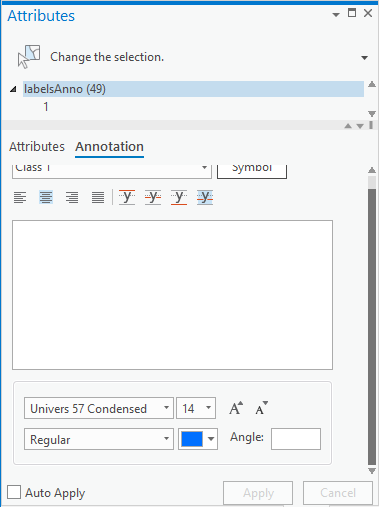Switch to the Attributes tab
379x507 pixels.
point(37,147)
